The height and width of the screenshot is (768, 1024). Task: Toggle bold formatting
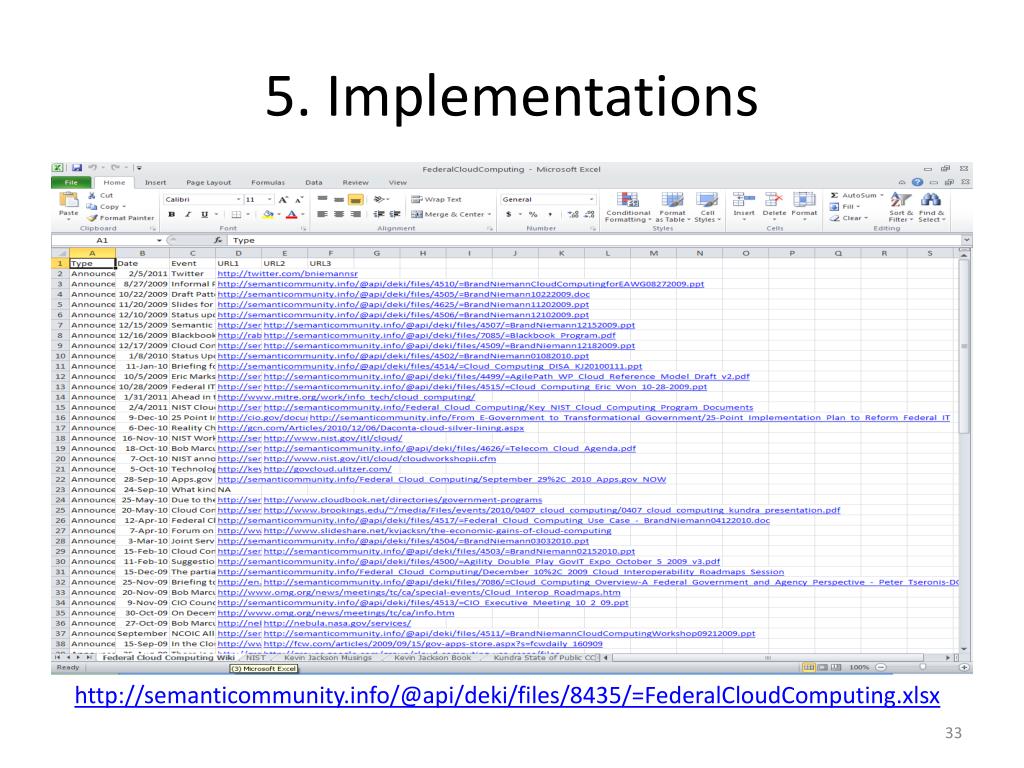171,214
